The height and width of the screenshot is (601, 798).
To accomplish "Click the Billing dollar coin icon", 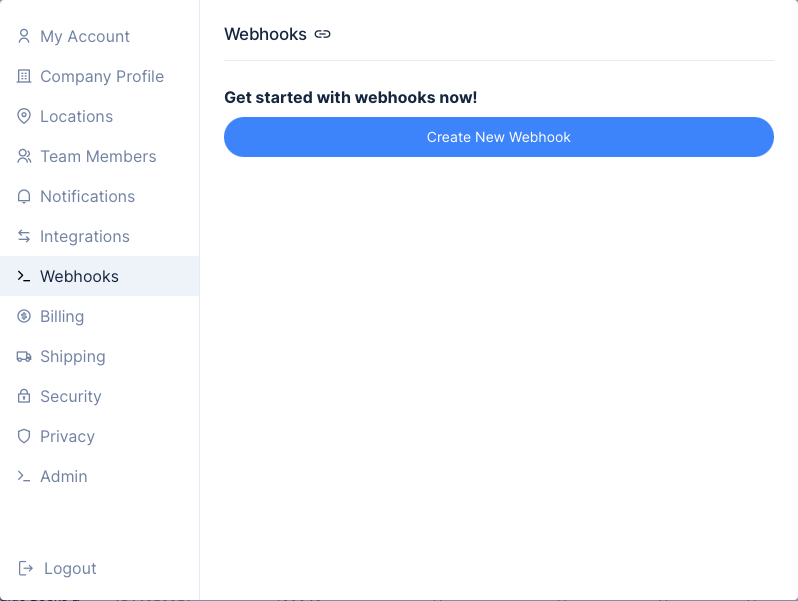I will point(24,316).
